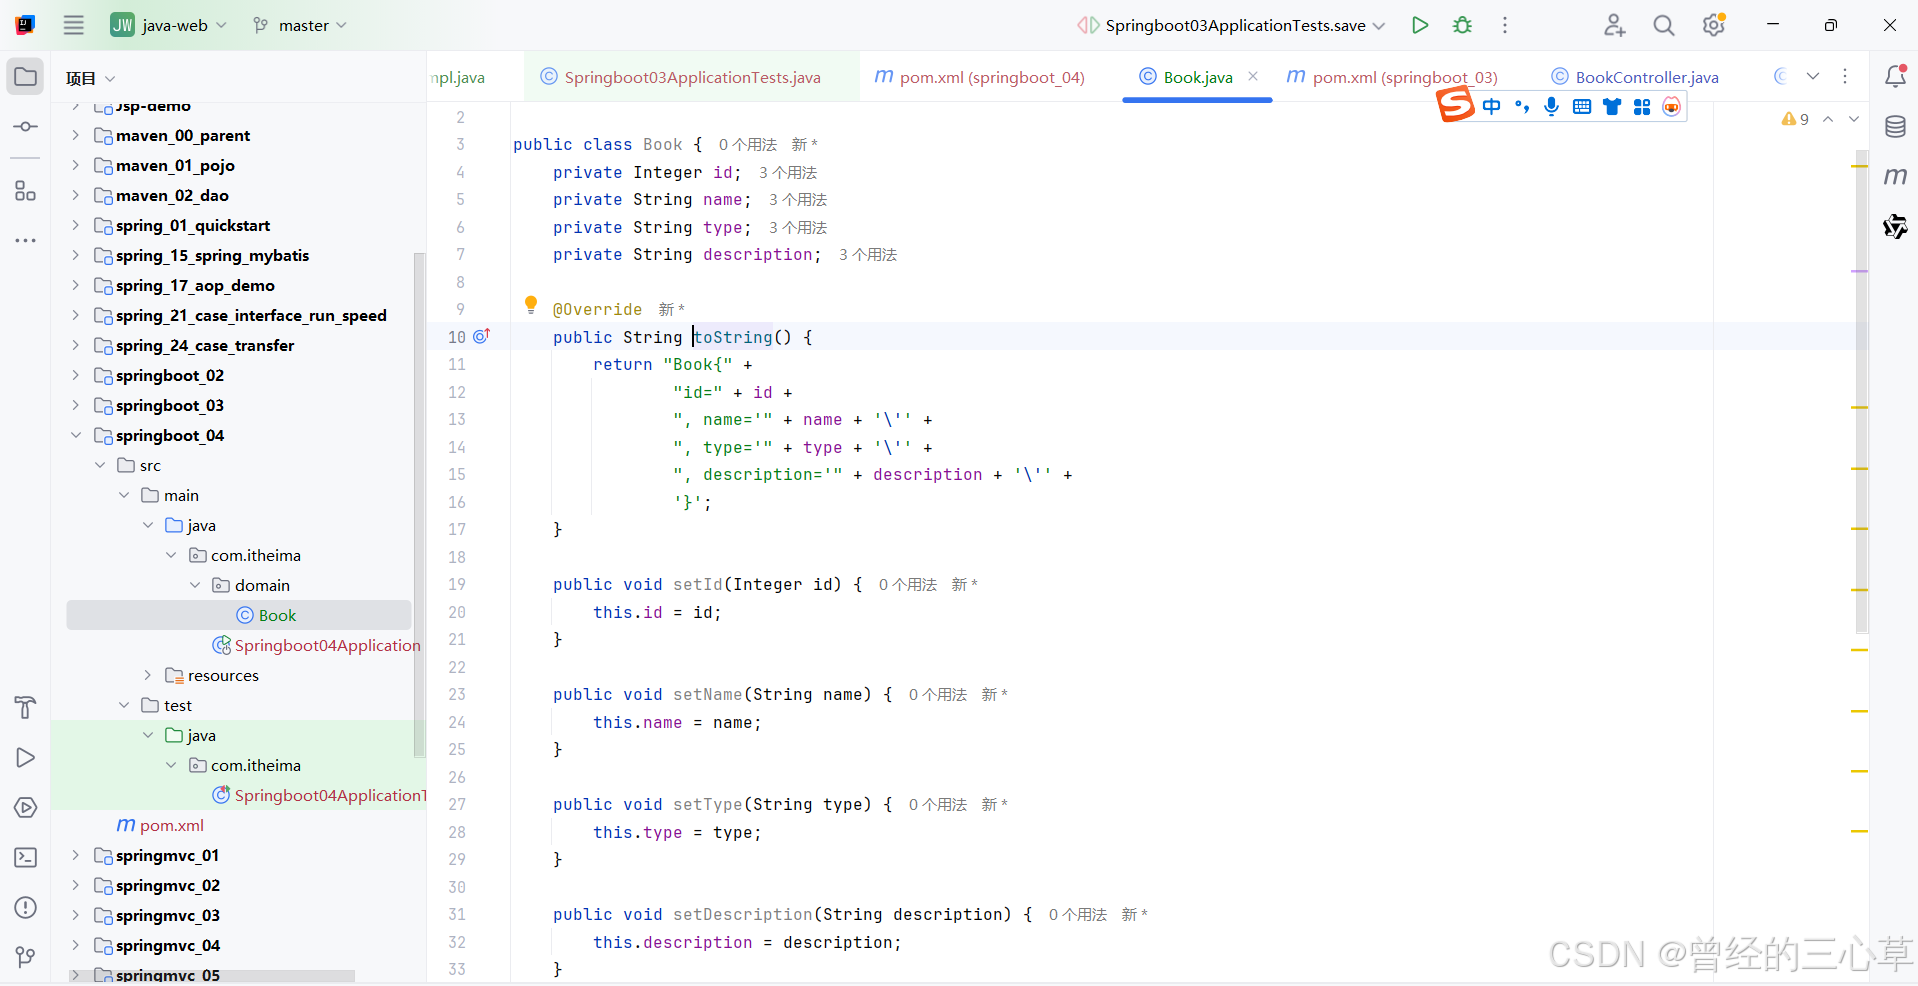
Task: Open editor tab options menu
Action: pyautogui.click(x=1845, y=76)
